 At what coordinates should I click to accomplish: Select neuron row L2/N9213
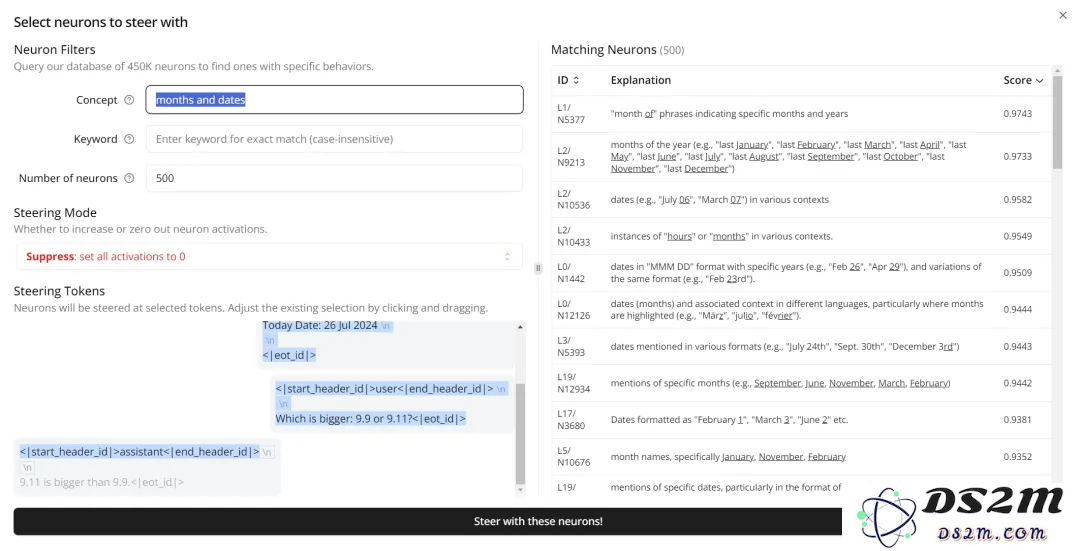(801, 156)
